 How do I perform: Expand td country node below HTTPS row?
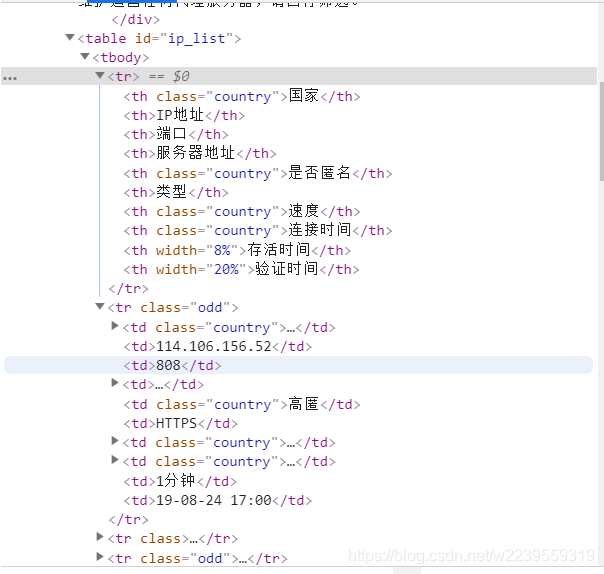coord(114,441)
